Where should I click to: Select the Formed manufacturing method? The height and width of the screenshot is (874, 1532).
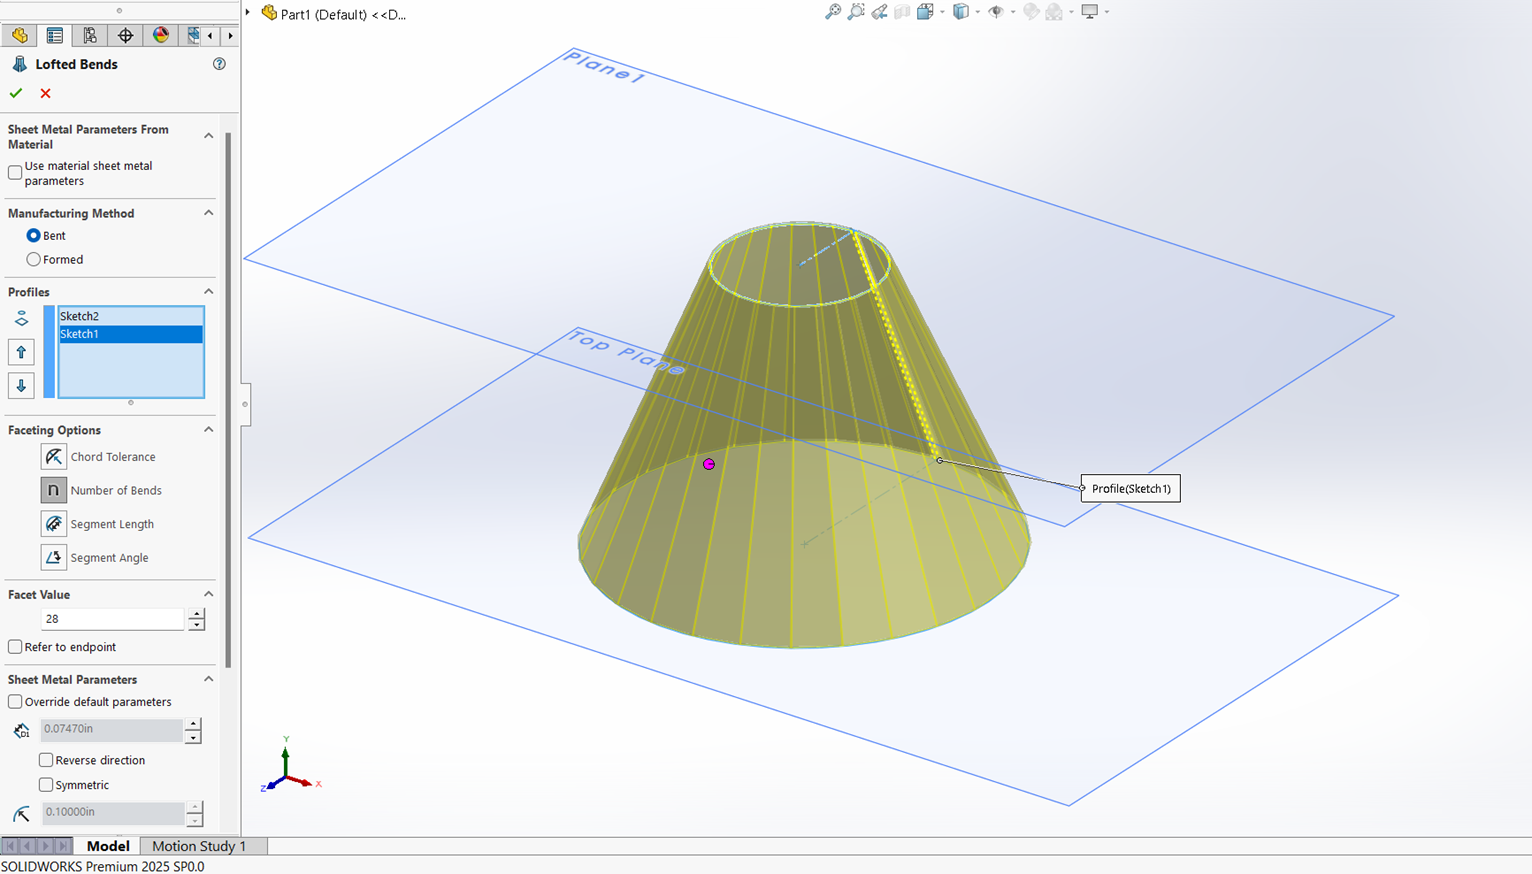33,259
